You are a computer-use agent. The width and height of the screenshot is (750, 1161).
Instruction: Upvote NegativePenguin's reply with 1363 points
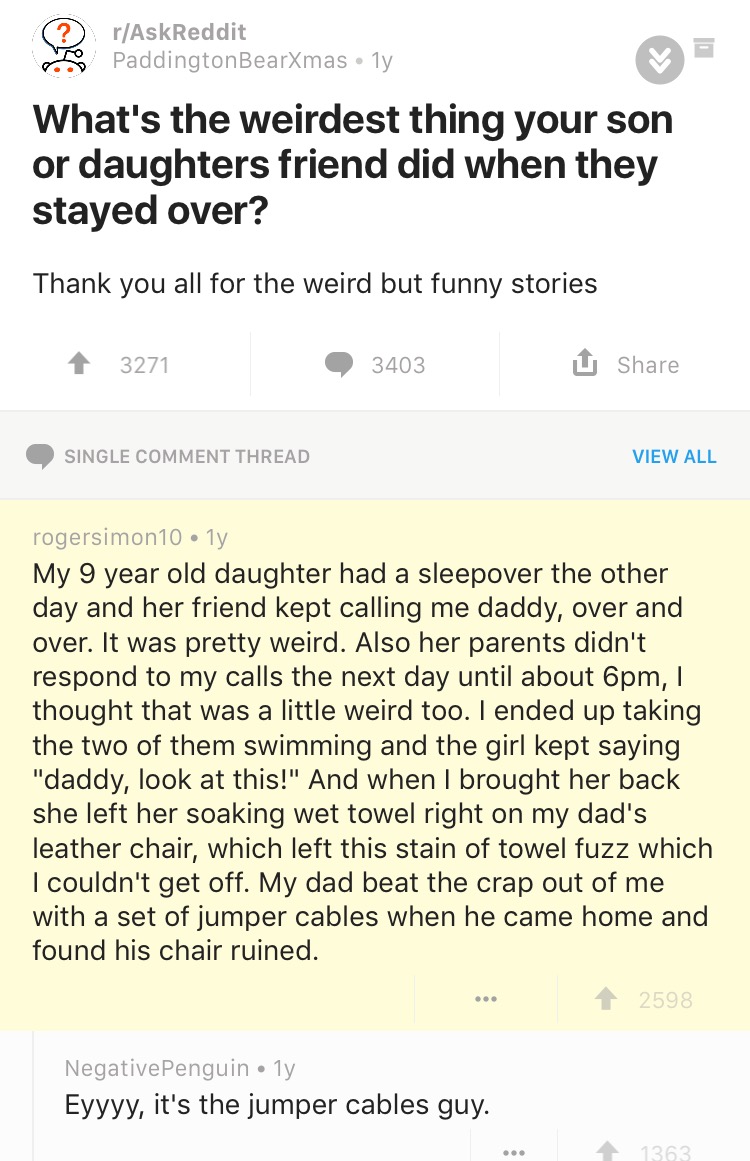tap(608, 1151)
